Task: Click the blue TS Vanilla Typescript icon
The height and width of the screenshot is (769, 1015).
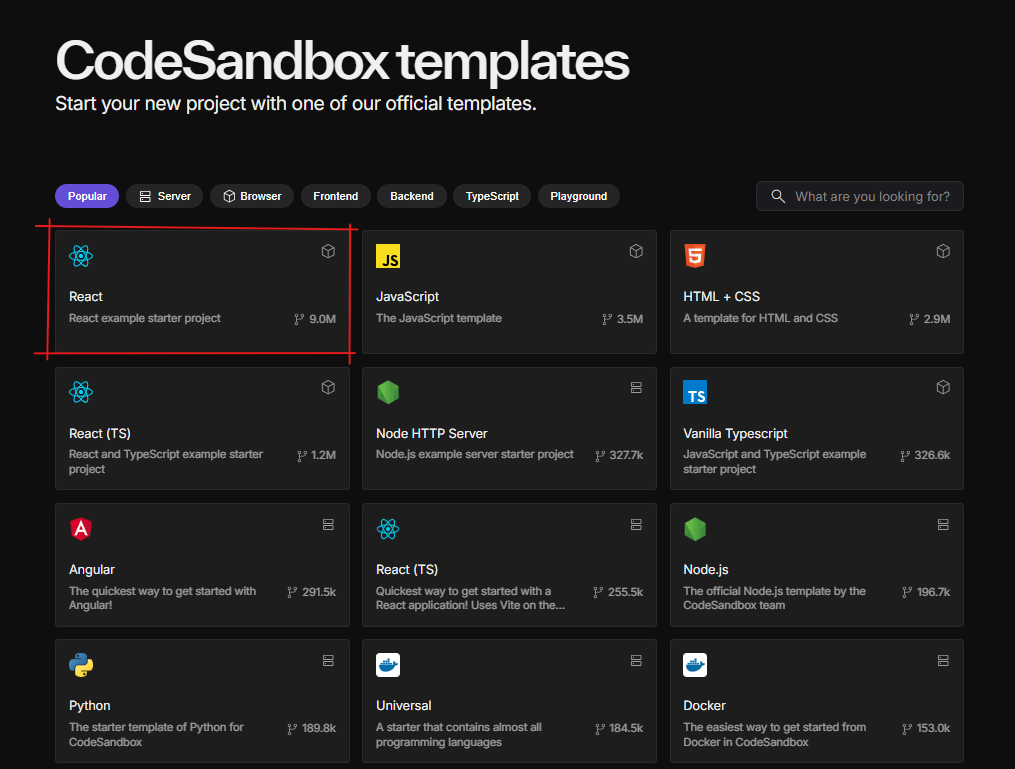Action: point(695,393)
